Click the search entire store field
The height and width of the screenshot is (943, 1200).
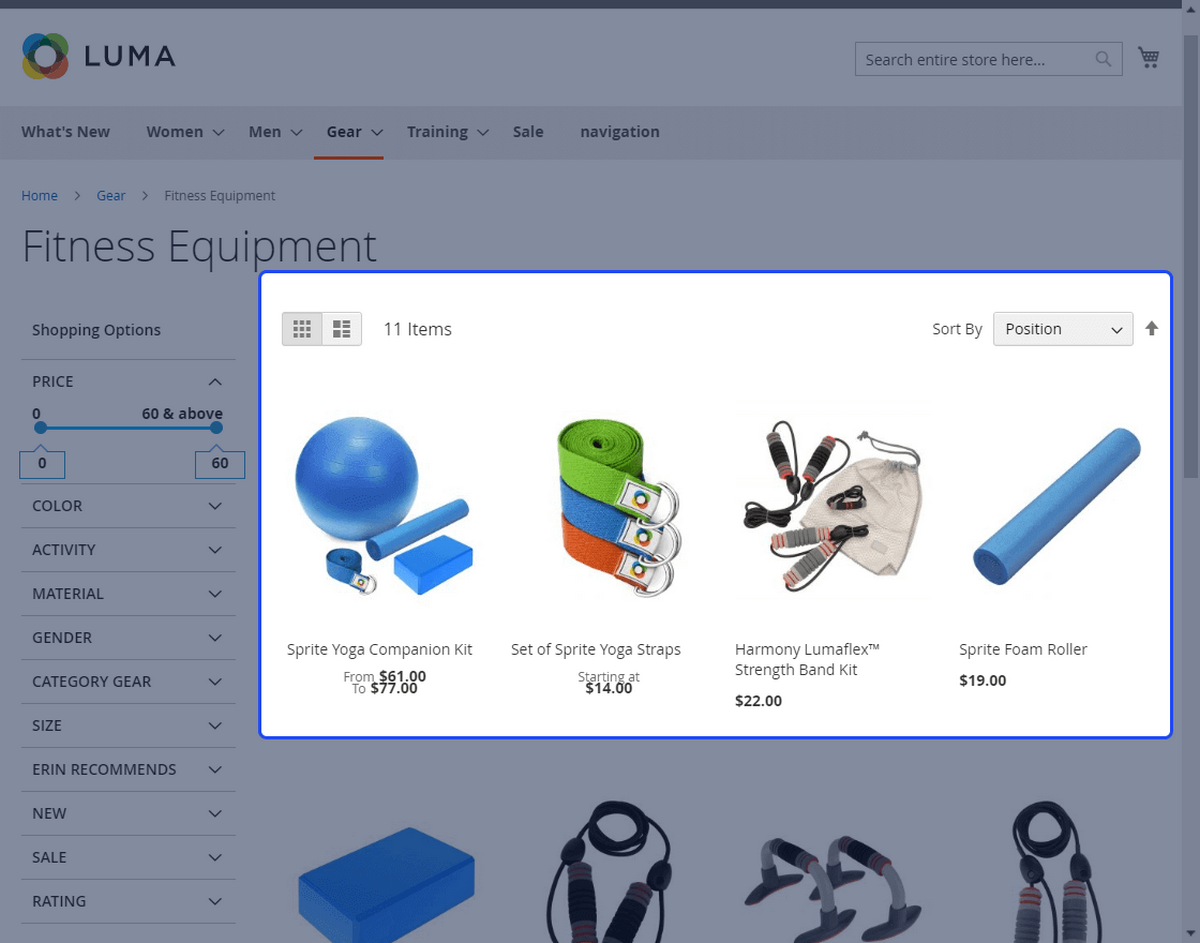pyautogui.click(x=975, y=60)
